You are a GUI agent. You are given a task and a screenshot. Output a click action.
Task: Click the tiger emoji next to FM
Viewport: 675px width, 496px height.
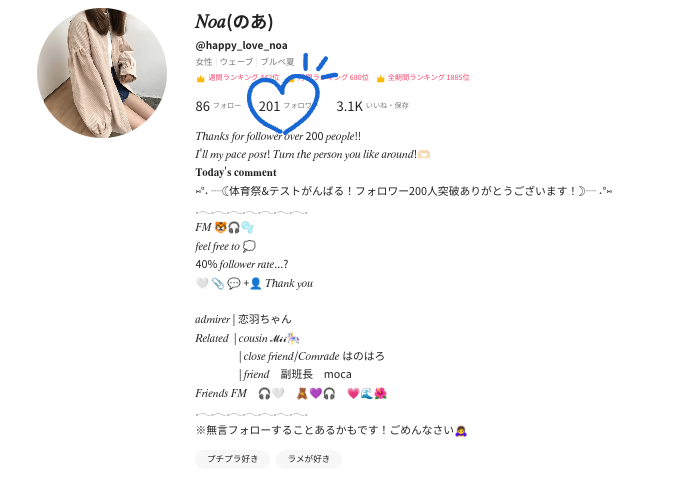(x=220, y=227)
